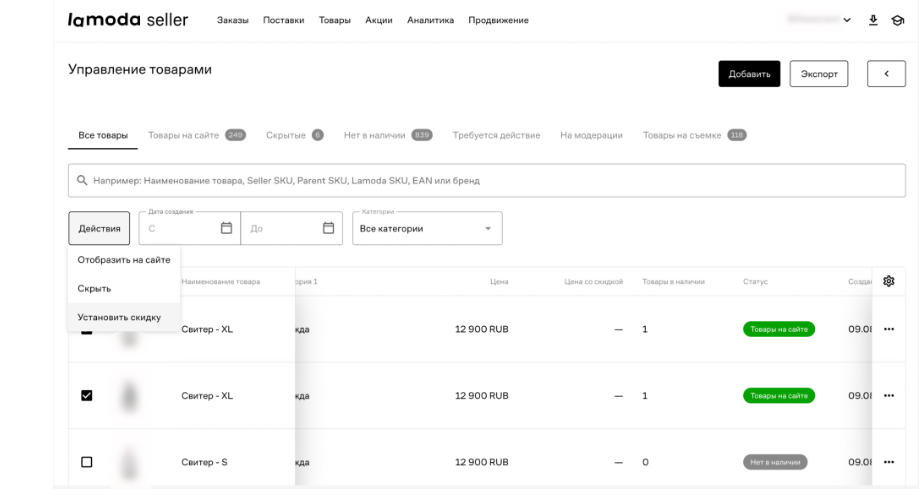Open calendar for start date field

coord(226,228)
